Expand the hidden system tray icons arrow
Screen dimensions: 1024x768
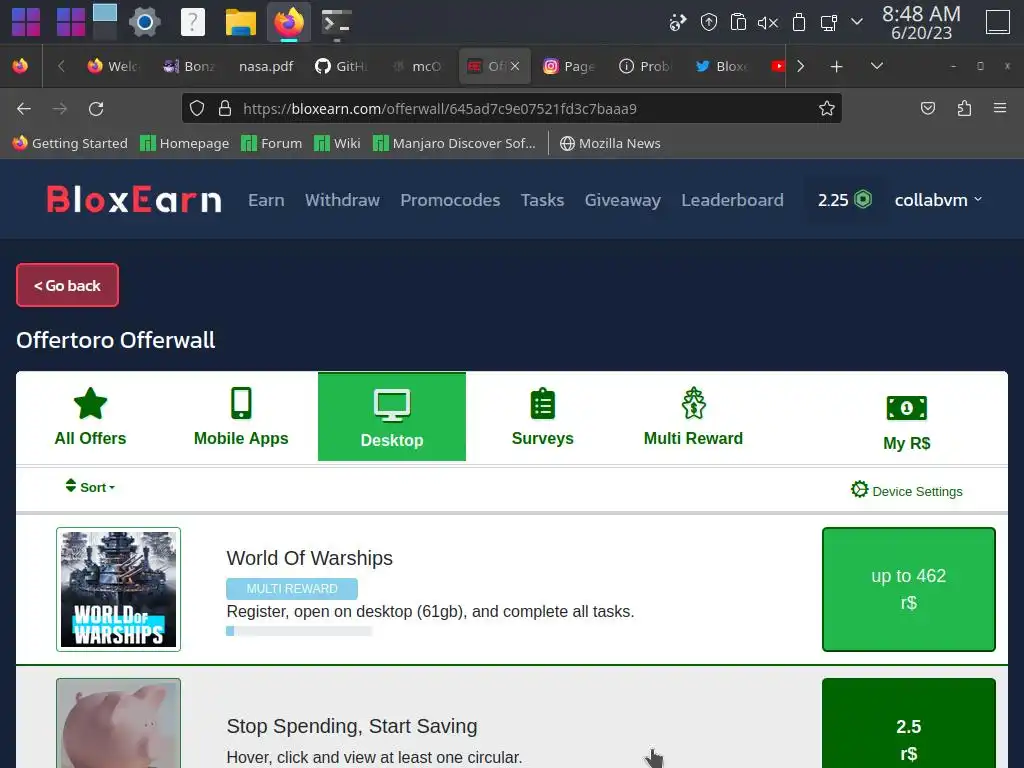[857, 22]
